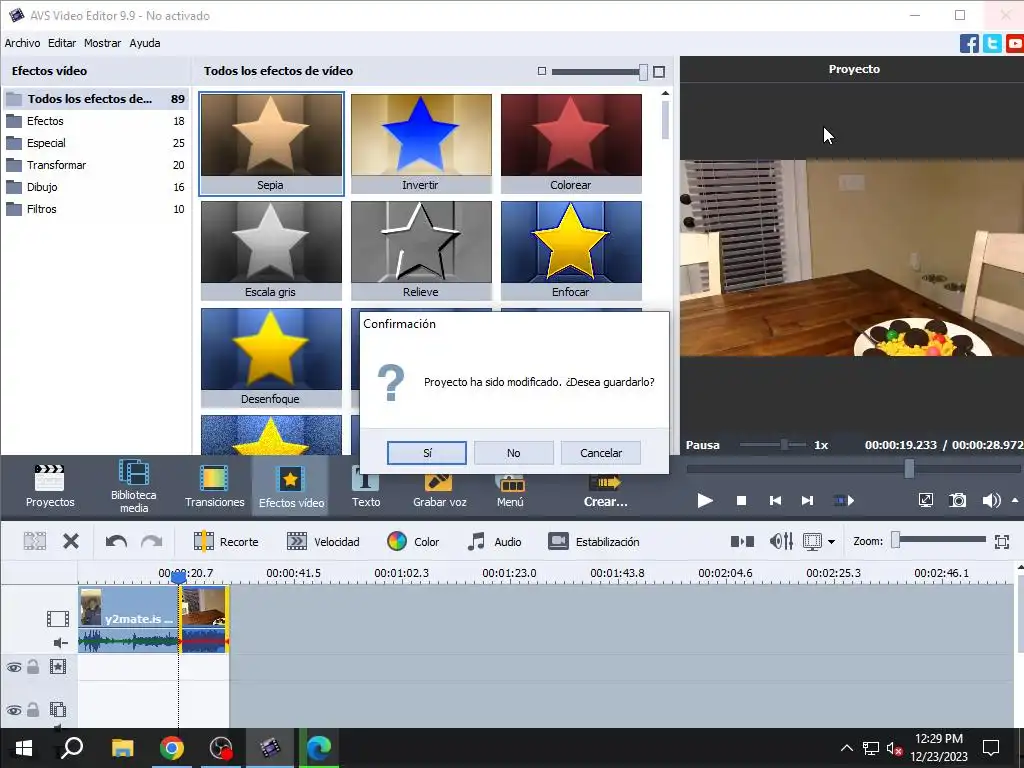The image size is (1024, 768).
Task: Redo the last undone edit
Action: [152, 541]
